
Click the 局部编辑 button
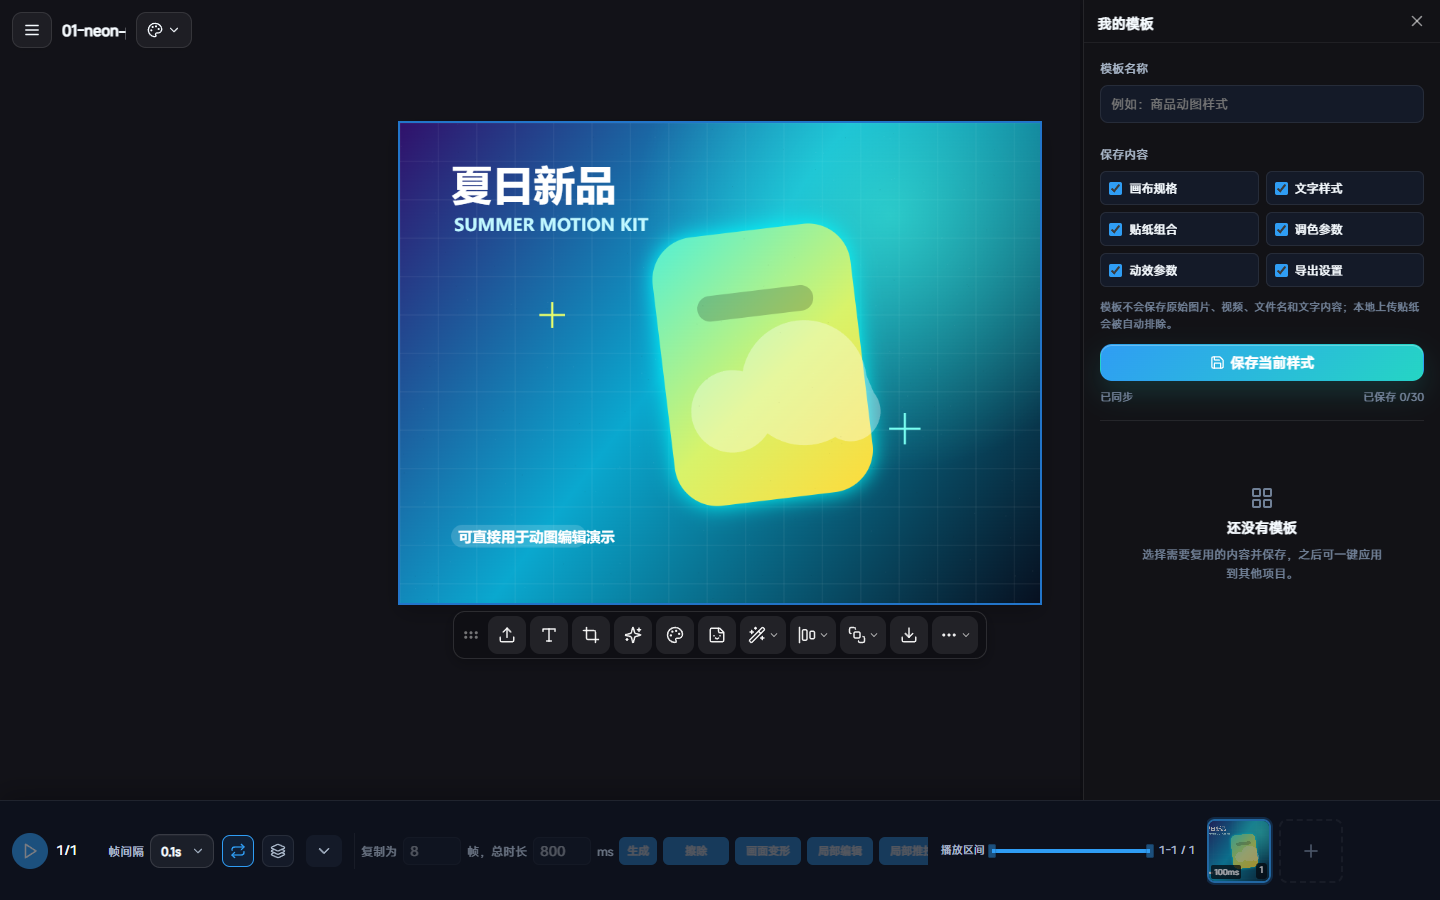(x=840, y=851)
